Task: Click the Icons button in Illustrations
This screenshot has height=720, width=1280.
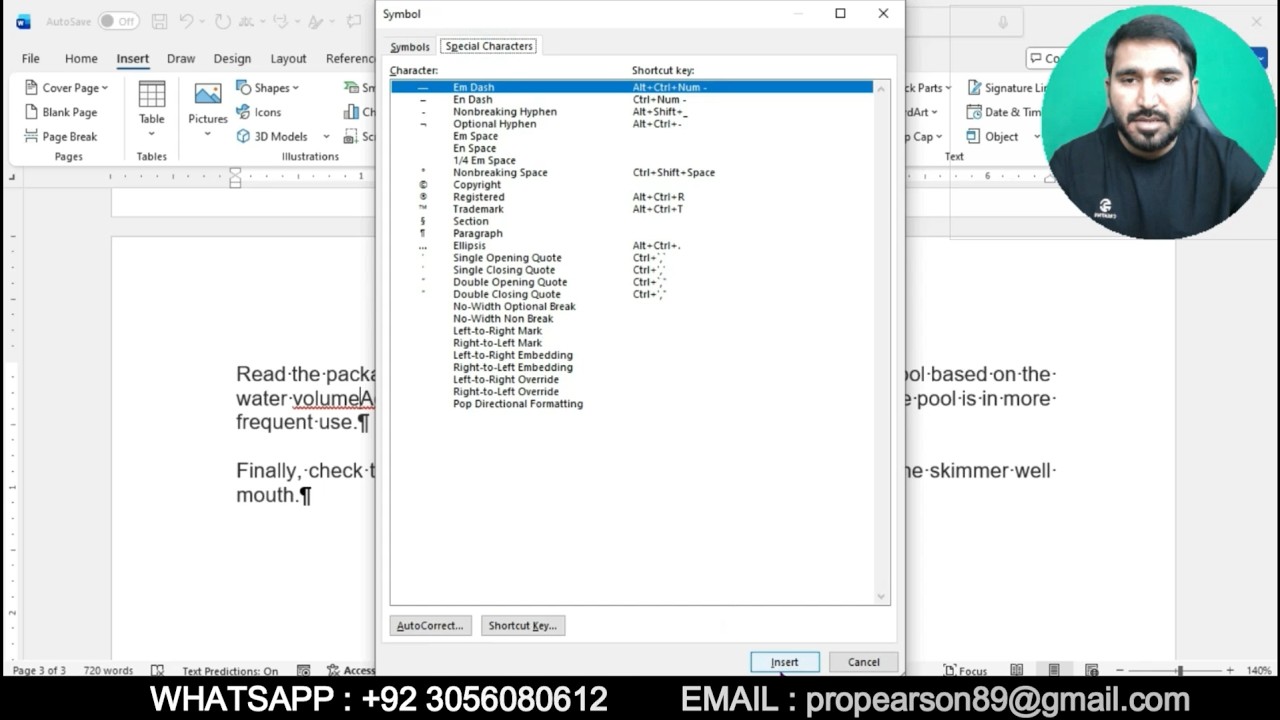Action: (x=259, y=112)
